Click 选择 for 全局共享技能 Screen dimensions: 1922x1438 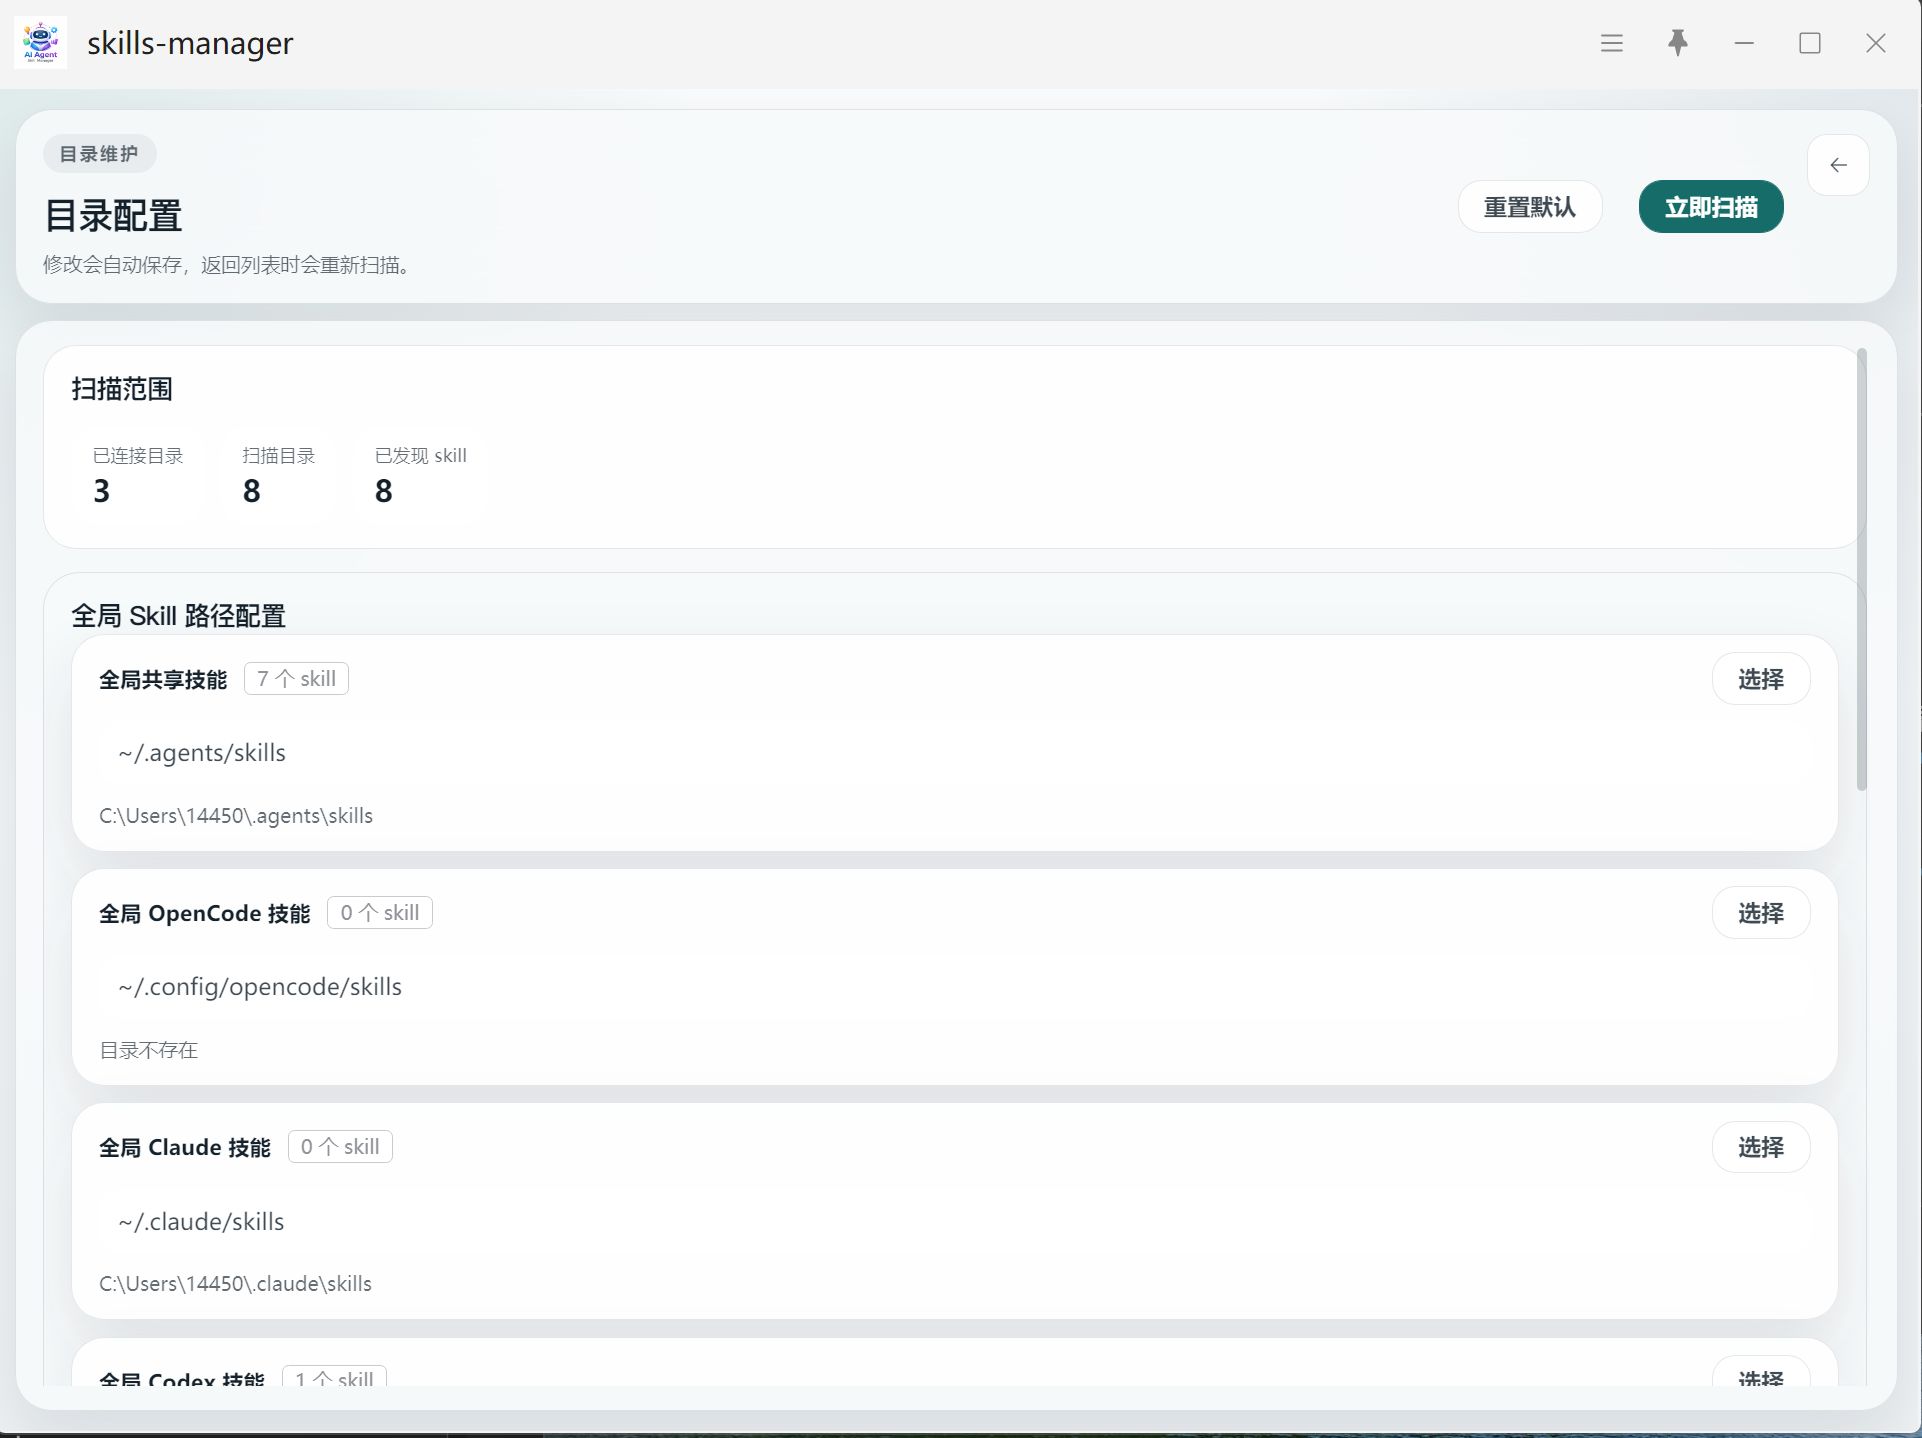[1761, 679]
